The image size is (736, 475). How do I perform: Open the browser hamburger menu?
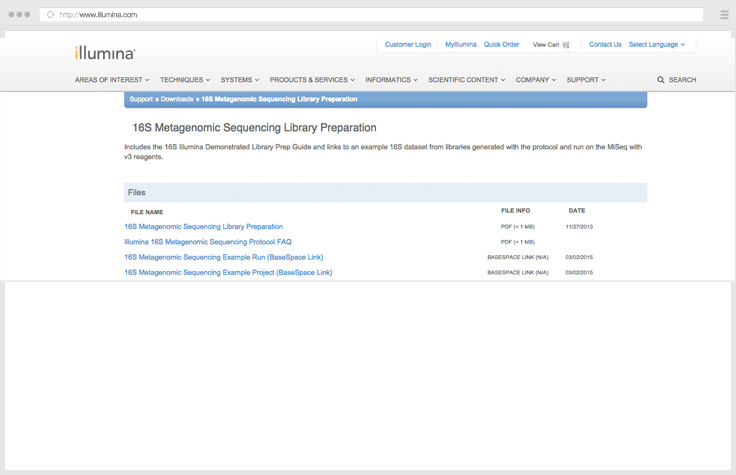coord(724,15)
